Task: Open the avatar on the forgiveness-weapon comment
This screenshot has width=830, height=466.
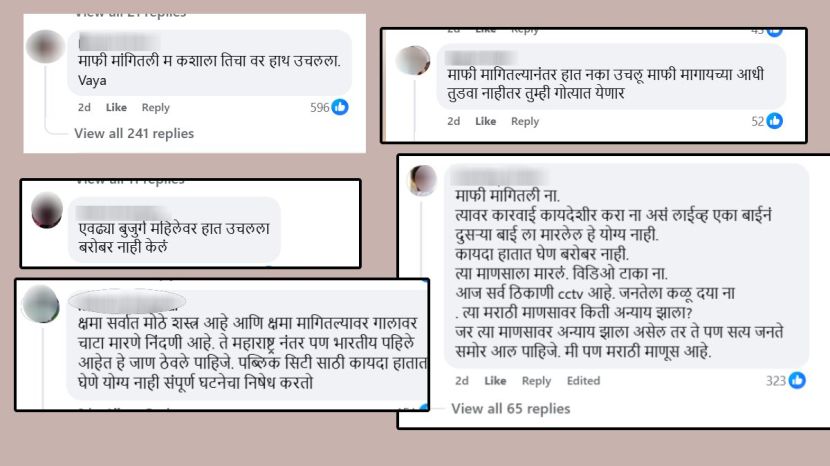Action: click(41, 303)
